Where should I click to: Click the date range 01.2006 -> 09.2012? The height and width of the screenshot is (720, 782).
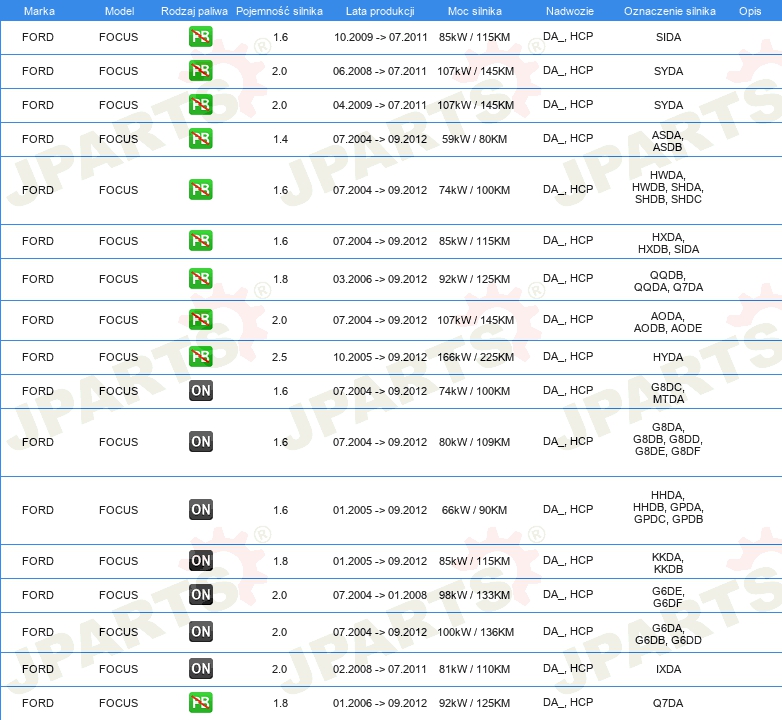click(x=380, y=703)
